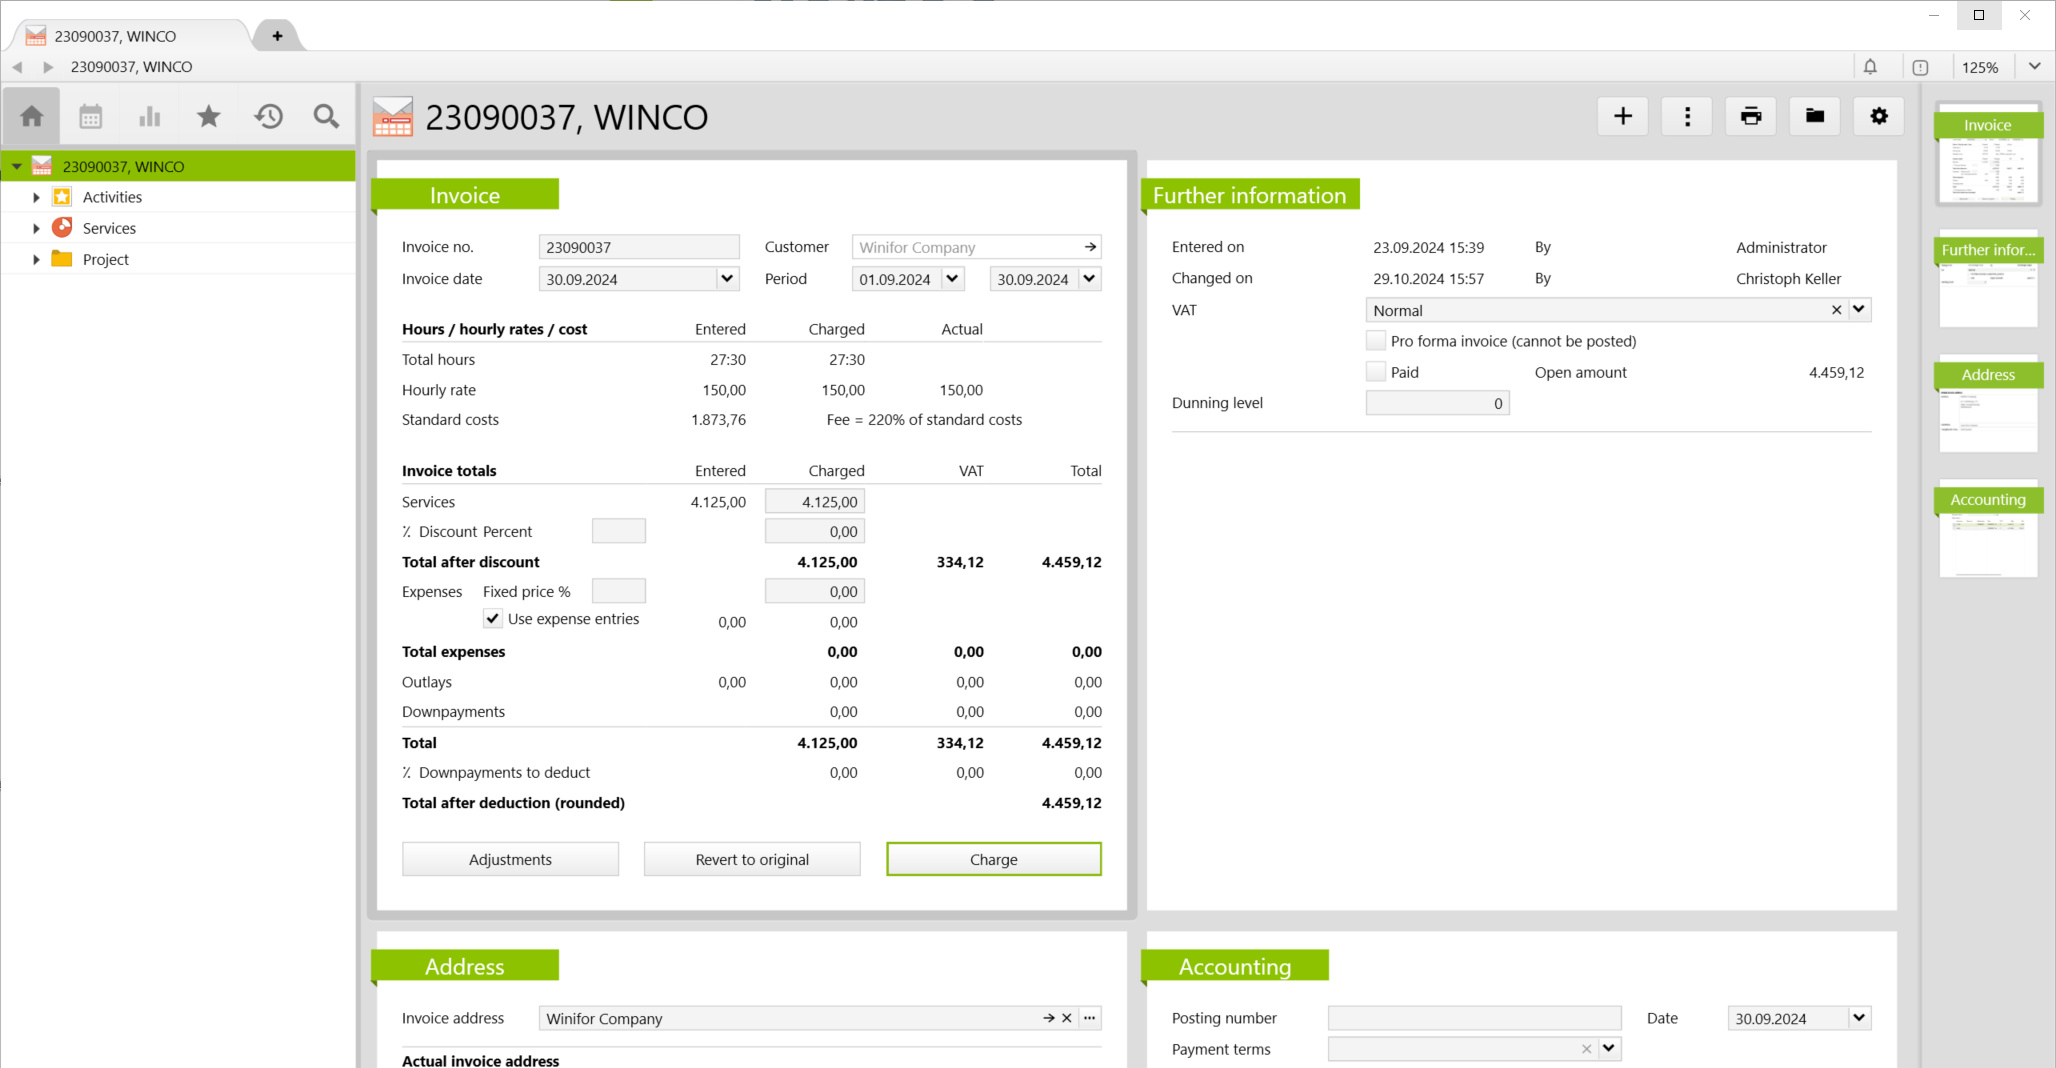
Task: Open the VAT Normal dropdown arrow
Action: coord(1859,310)
